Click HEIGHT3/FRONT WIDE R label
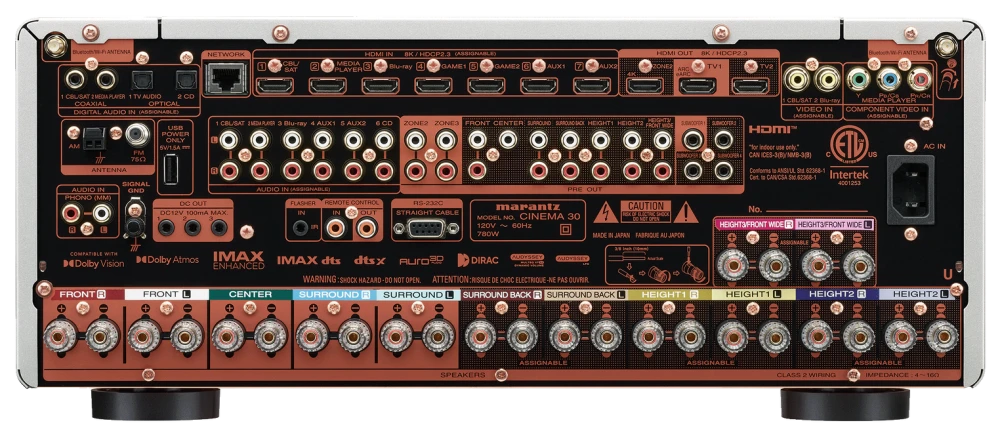This screenshot has width=1000, height=446. click(755, 225)
